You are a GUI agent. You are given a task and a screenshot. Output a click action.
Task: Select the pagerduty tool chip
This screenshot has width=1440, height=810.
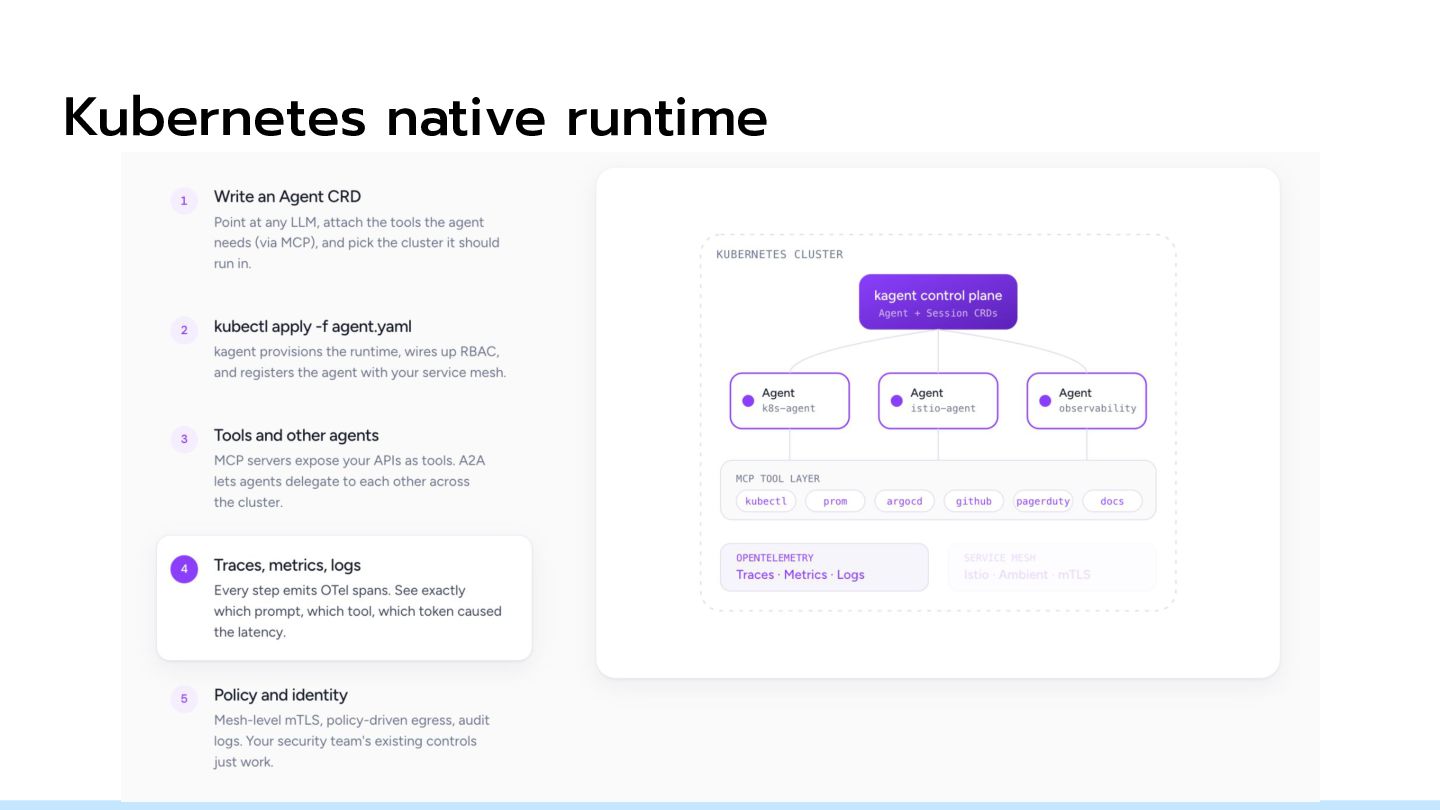click(x=1043, y=501)
